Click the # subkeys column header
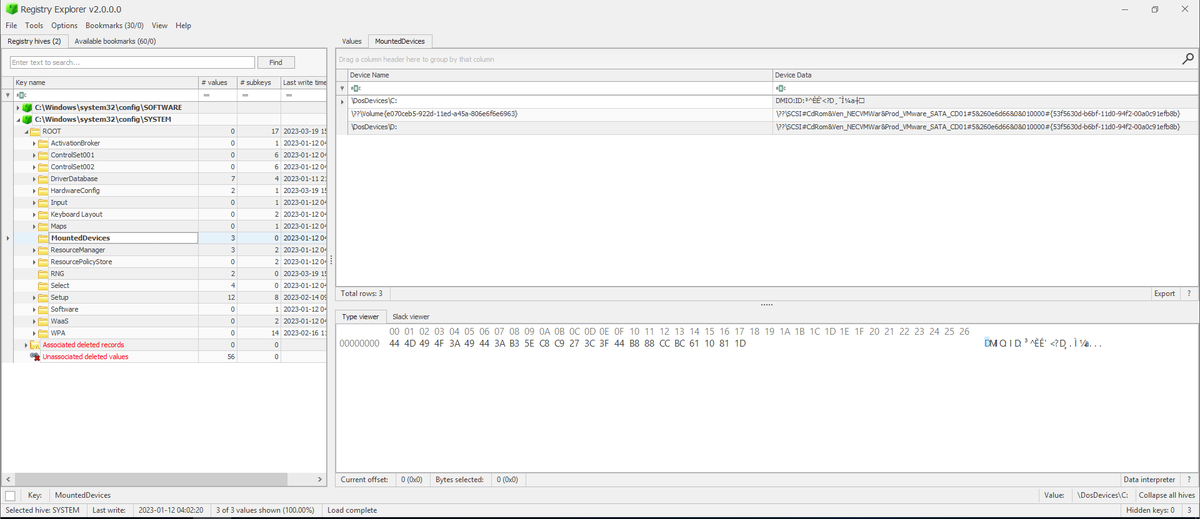1200x519 pixels. pyautogui.click(x=257, y=82)
